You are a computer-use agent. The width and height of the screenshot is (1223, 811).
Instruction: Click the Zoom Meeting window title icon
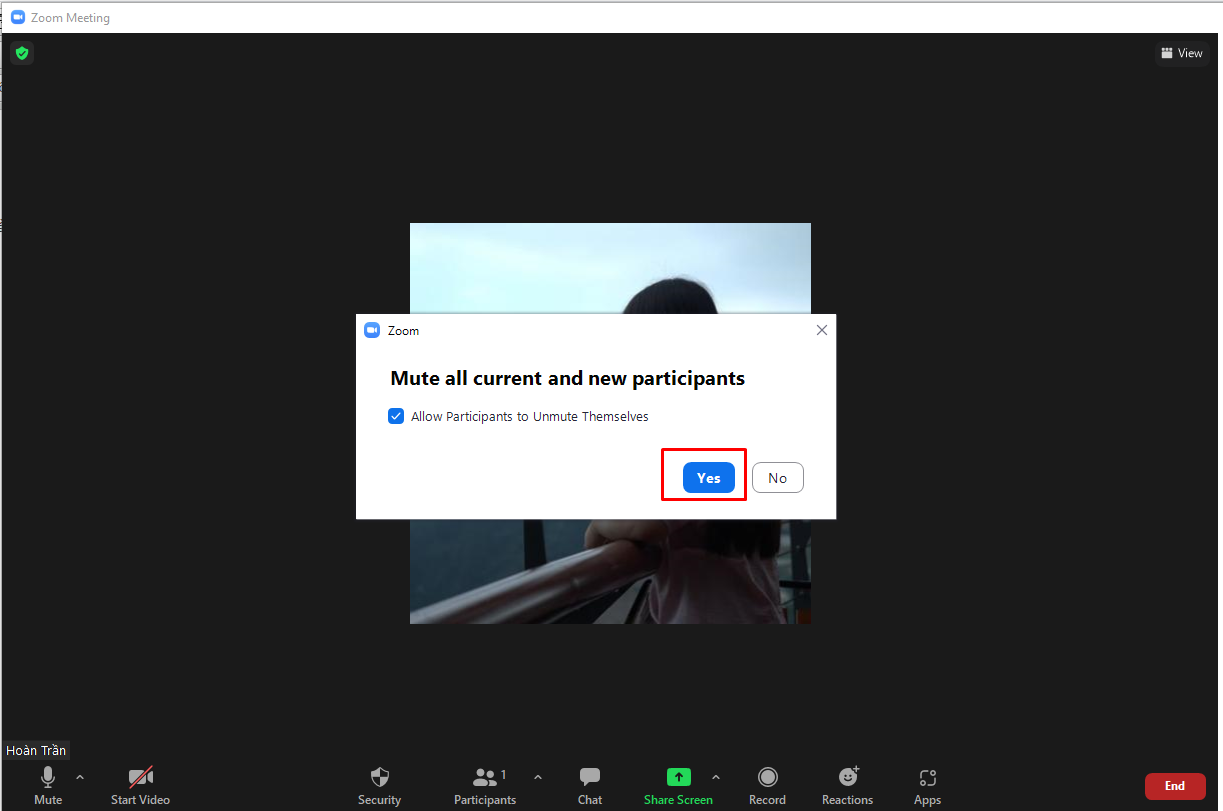click(18, 17)
